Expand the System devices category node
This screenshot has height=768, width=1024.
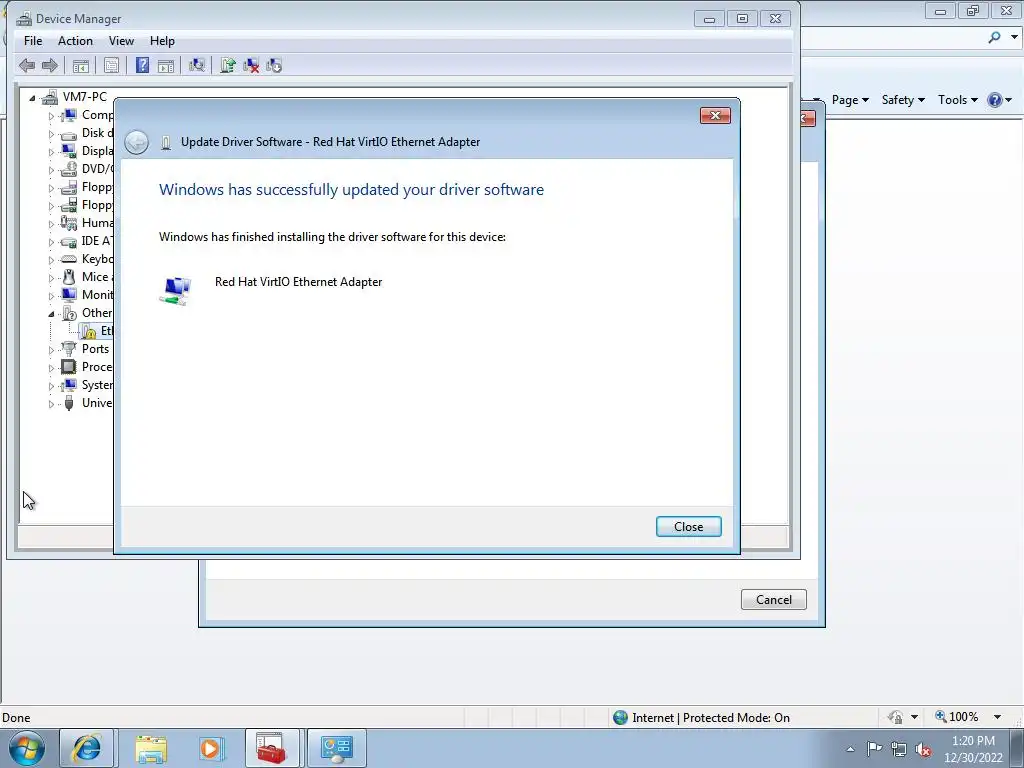pos(51,386)
